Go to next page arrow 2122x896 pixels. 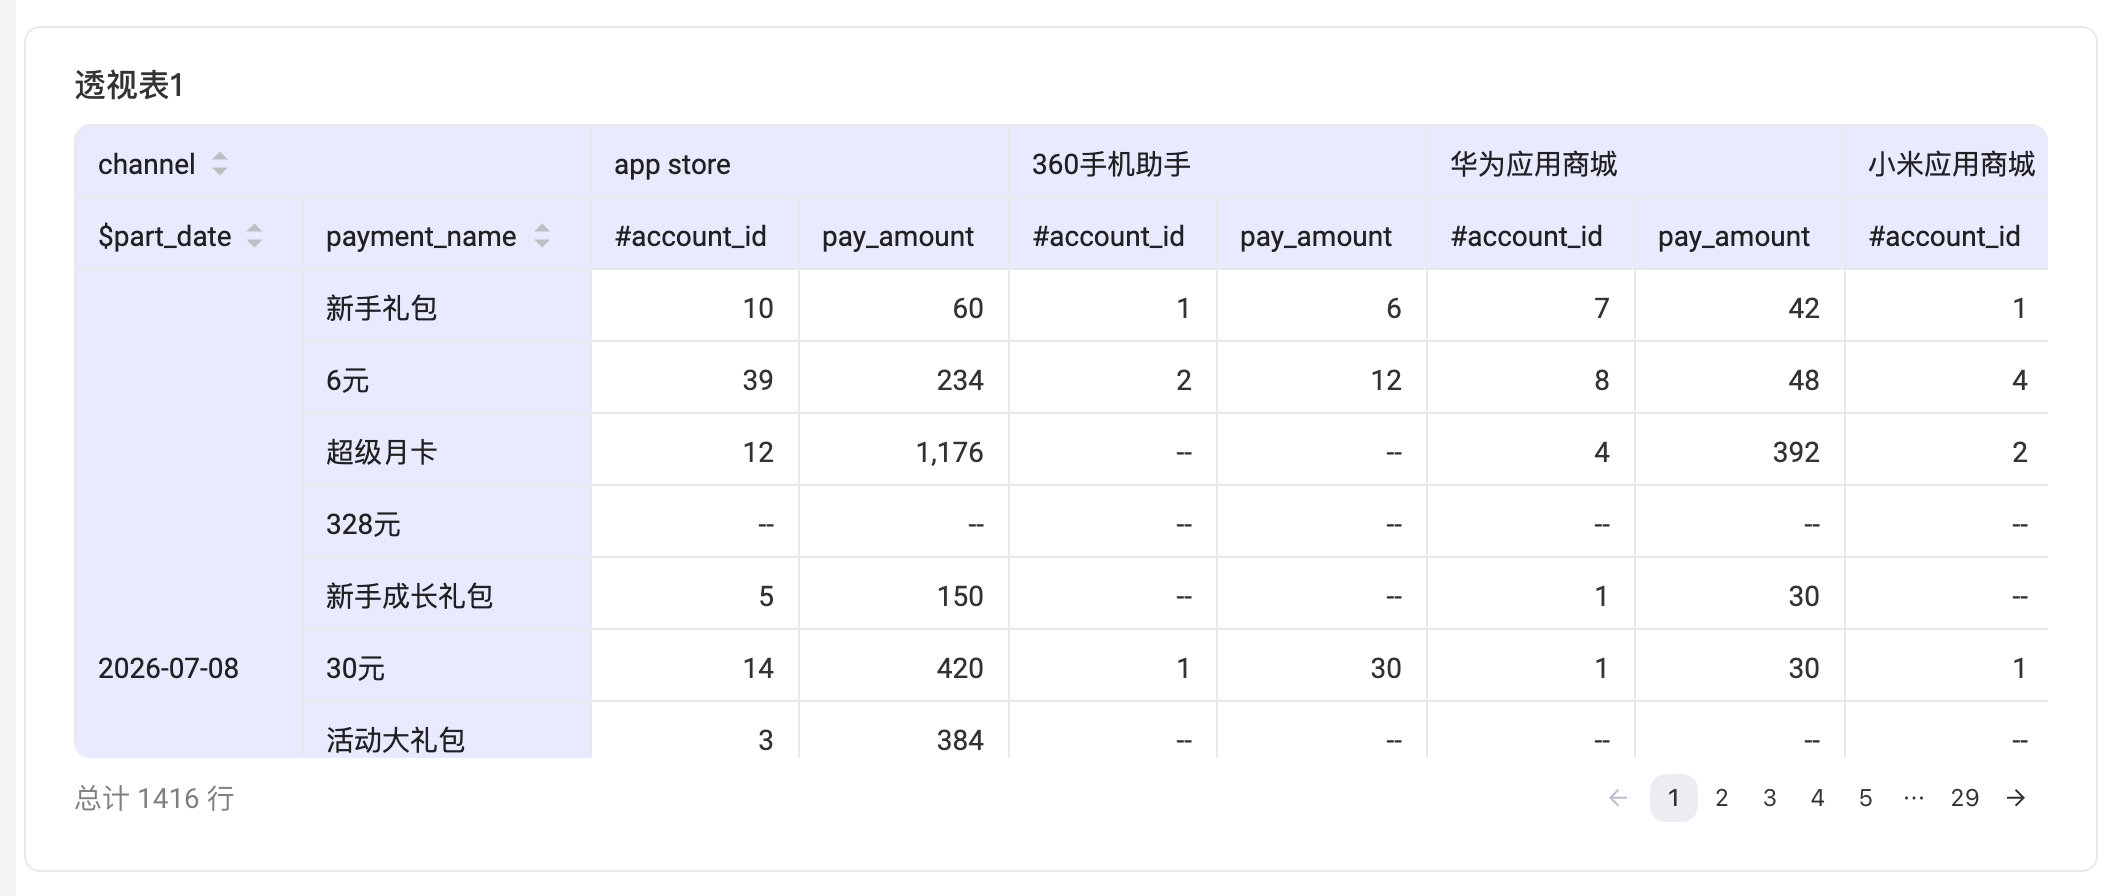[2016, 798]
